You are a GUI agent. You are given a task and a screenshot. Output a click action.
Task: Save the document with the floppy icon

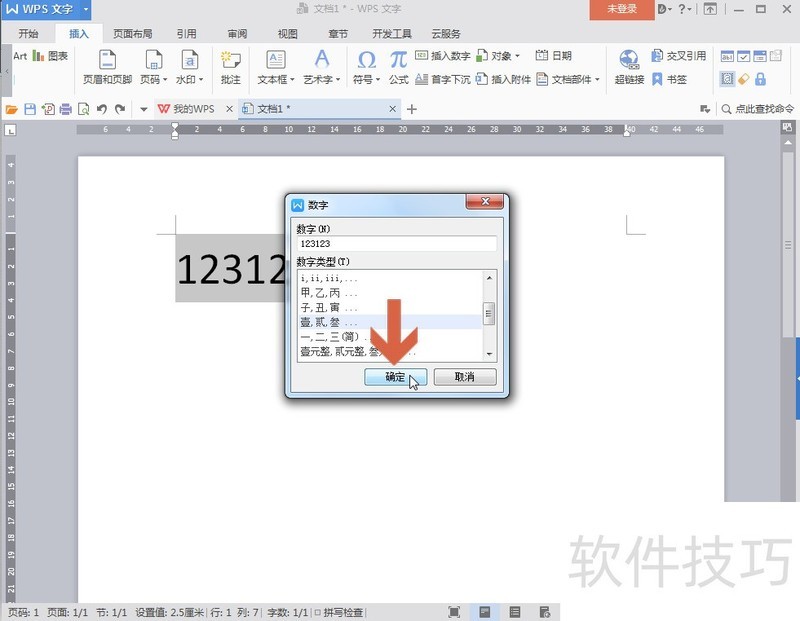30,109
